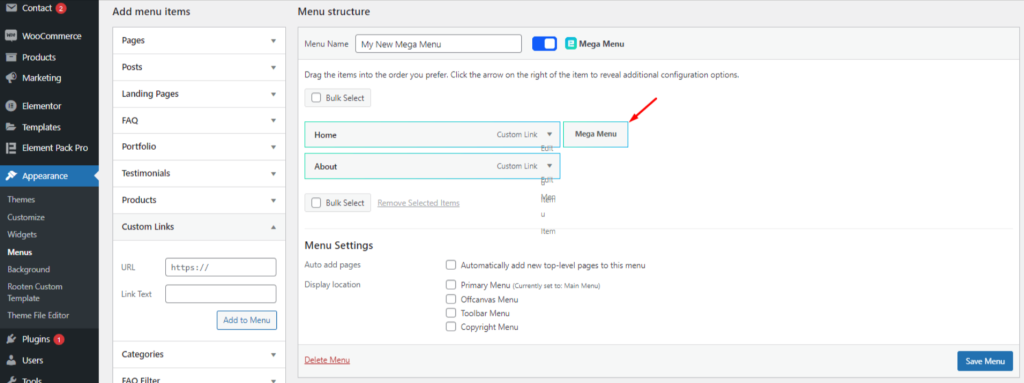Open WooCommerce in the admin sidebar

click(52, 36)
